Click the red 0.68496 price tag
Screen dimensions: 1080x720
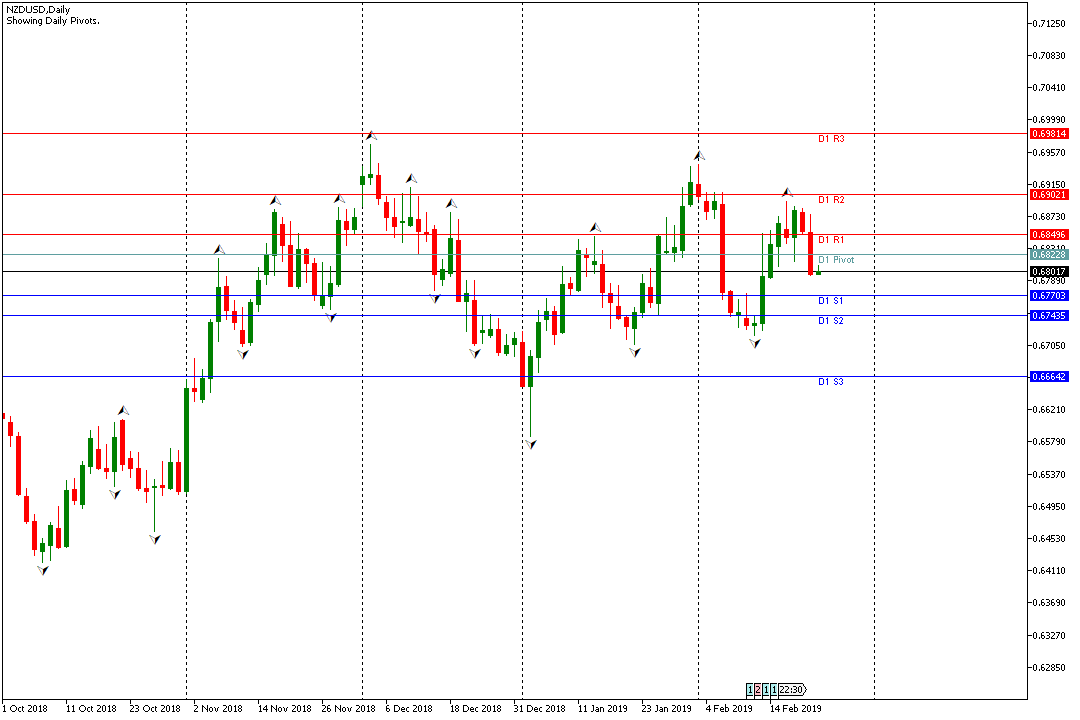(x=1049, y=235)
